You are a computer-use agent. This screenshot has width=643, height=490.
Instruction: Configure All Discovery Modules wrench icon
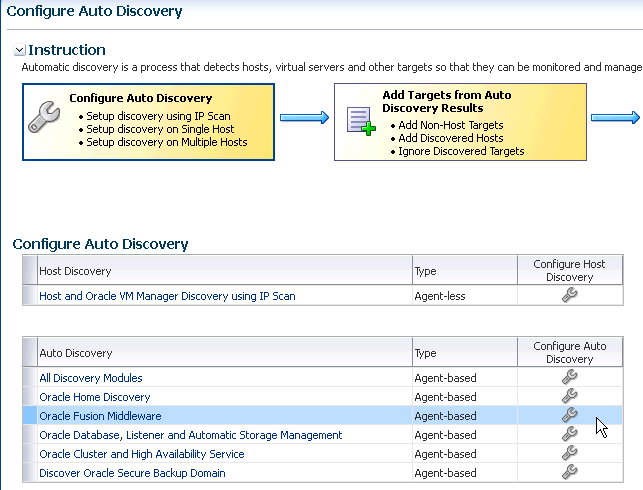(x=570, y=377)
